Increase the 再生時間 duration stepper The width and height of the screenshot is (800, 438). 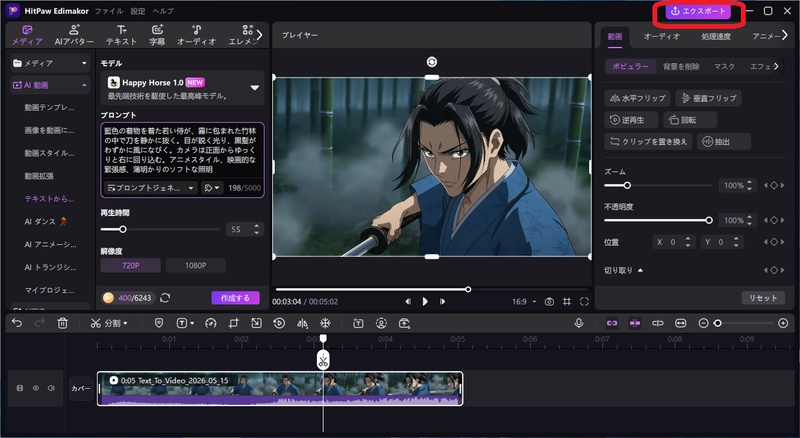[257, 226]
